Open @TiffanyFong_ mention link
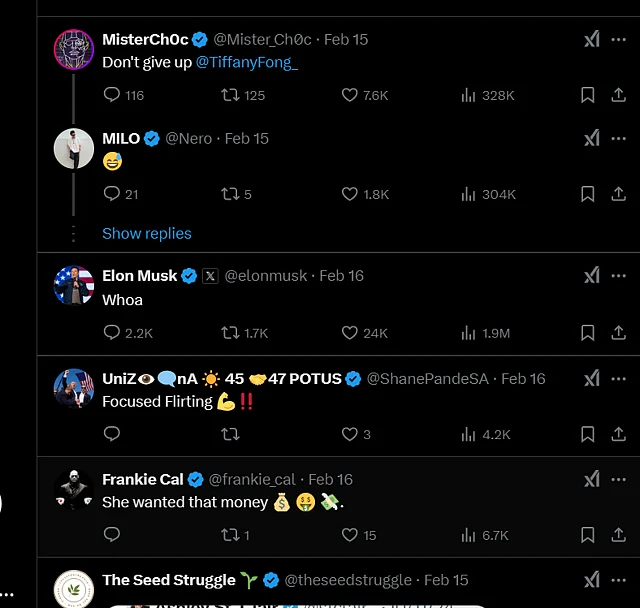Viewport: 640px width, 608px height. (x=247, y=62)
